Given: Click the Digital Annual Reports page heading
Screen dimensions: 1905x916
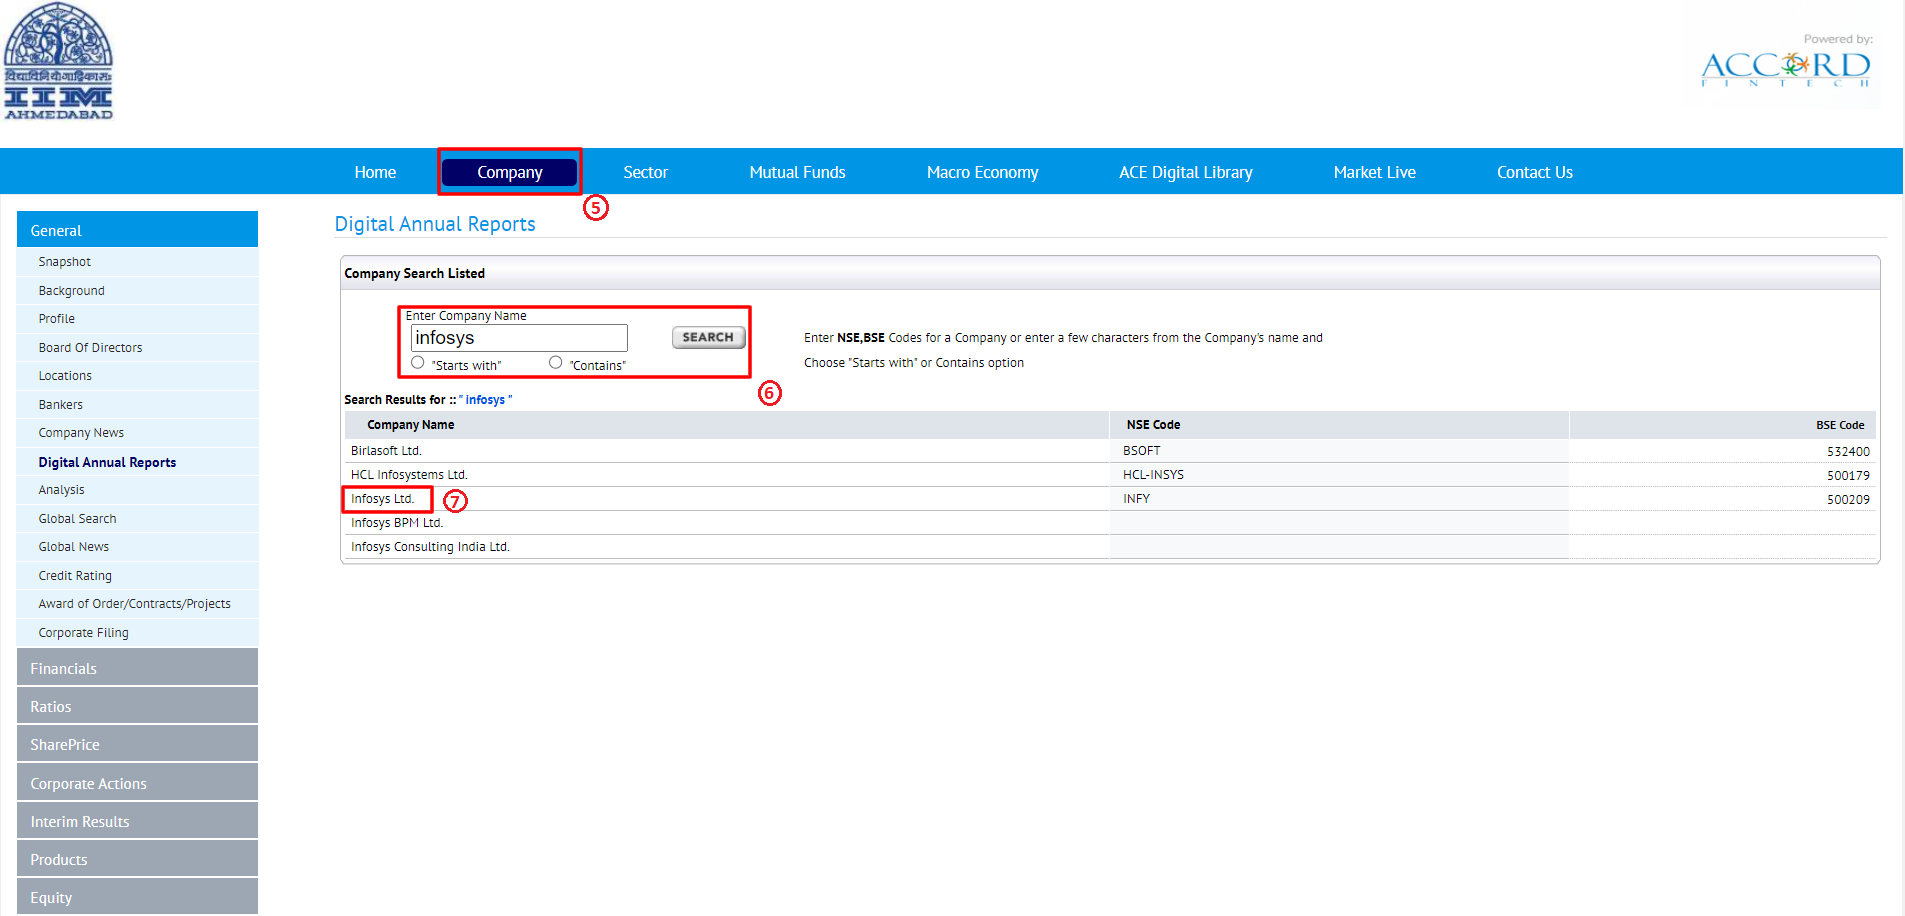Looking at the screenshot, I should (435, 224).
